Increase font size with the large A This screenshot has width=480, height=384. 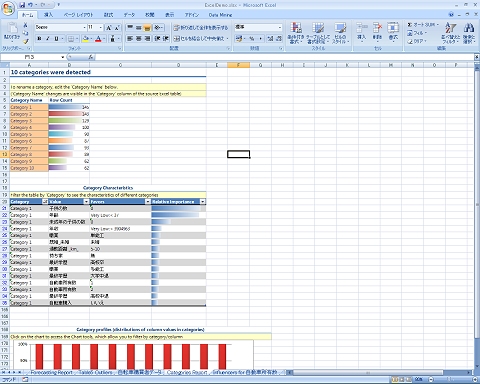click(109, 28)
